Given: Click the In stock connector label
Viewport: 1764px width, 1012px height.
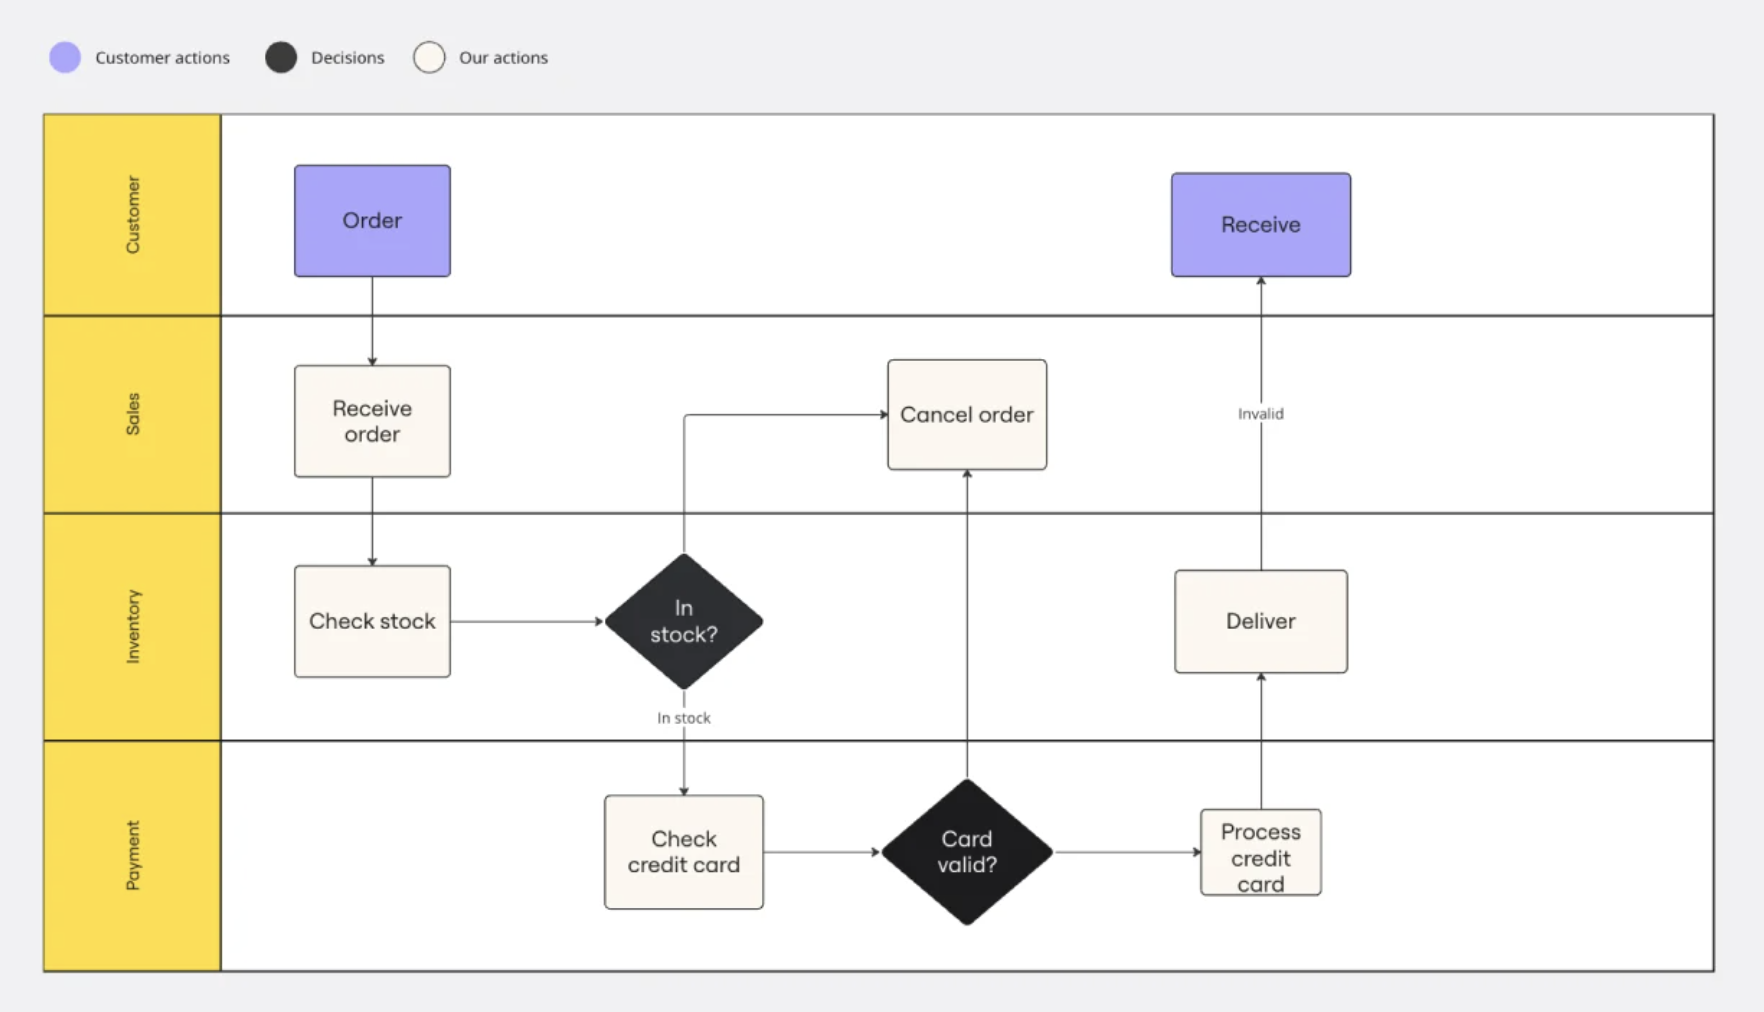Looking at the screenshot, I should (684, 718).
